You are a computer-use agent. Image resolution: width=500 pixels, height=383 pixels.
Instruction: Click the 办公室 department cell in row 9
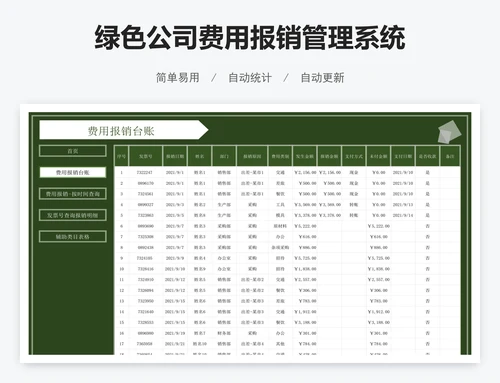[x=224, y=258]
